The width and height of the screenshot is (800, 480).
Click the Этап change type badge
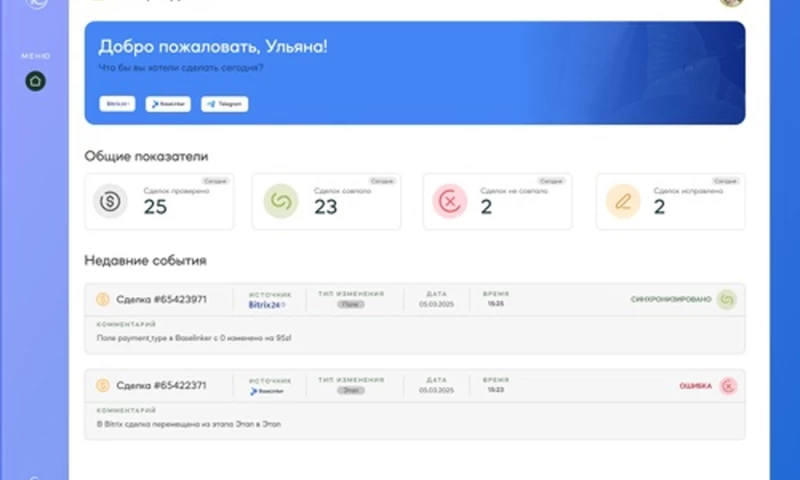click(x=351, y=390)
